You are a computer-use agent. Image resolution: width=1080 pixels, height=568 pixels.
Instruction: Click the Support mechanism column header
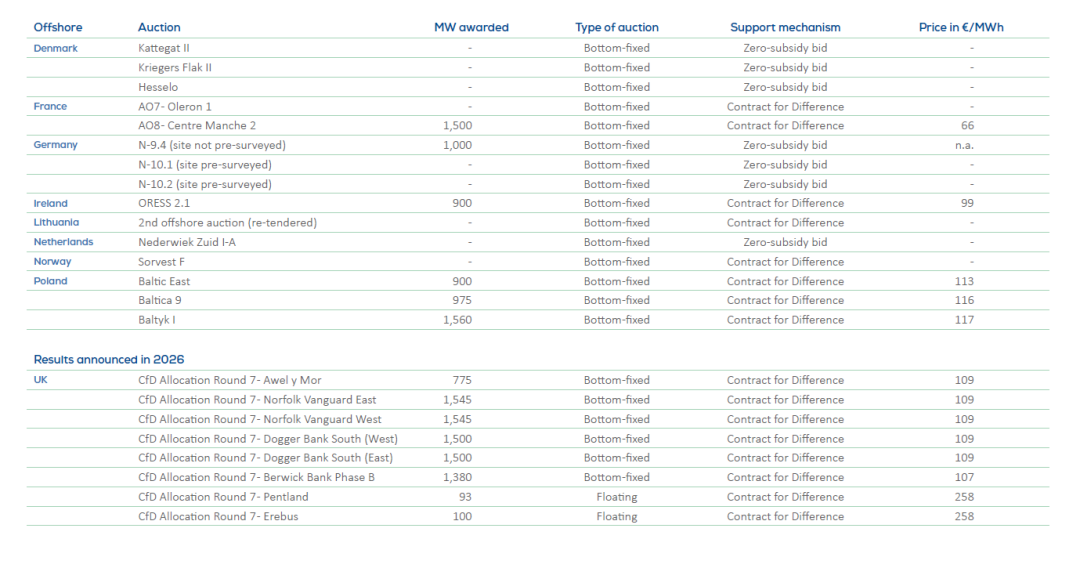pos(785,27)
